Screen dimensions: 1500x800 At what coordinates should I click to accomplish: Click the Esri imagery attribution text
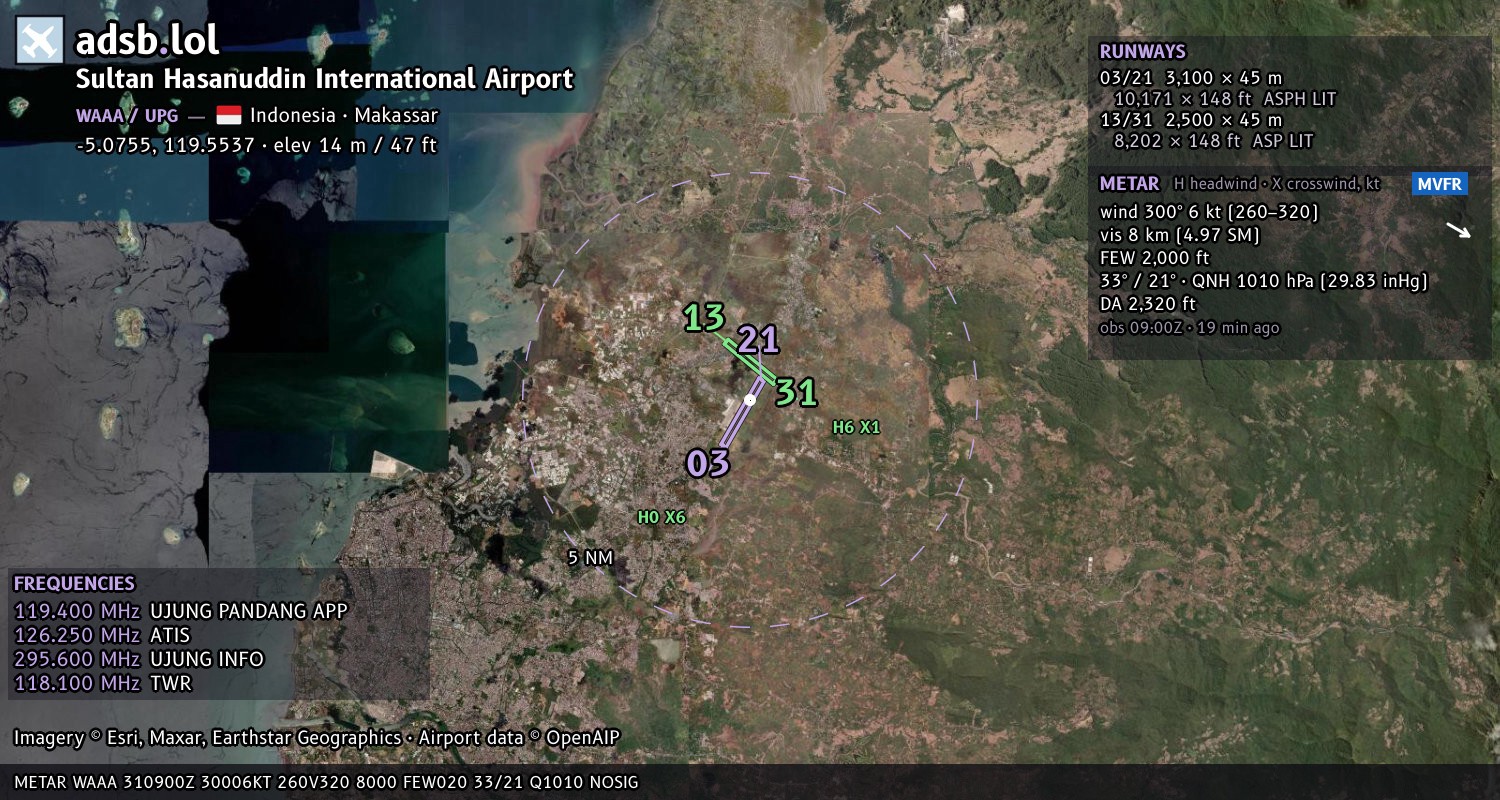click(x=207, y=738)
